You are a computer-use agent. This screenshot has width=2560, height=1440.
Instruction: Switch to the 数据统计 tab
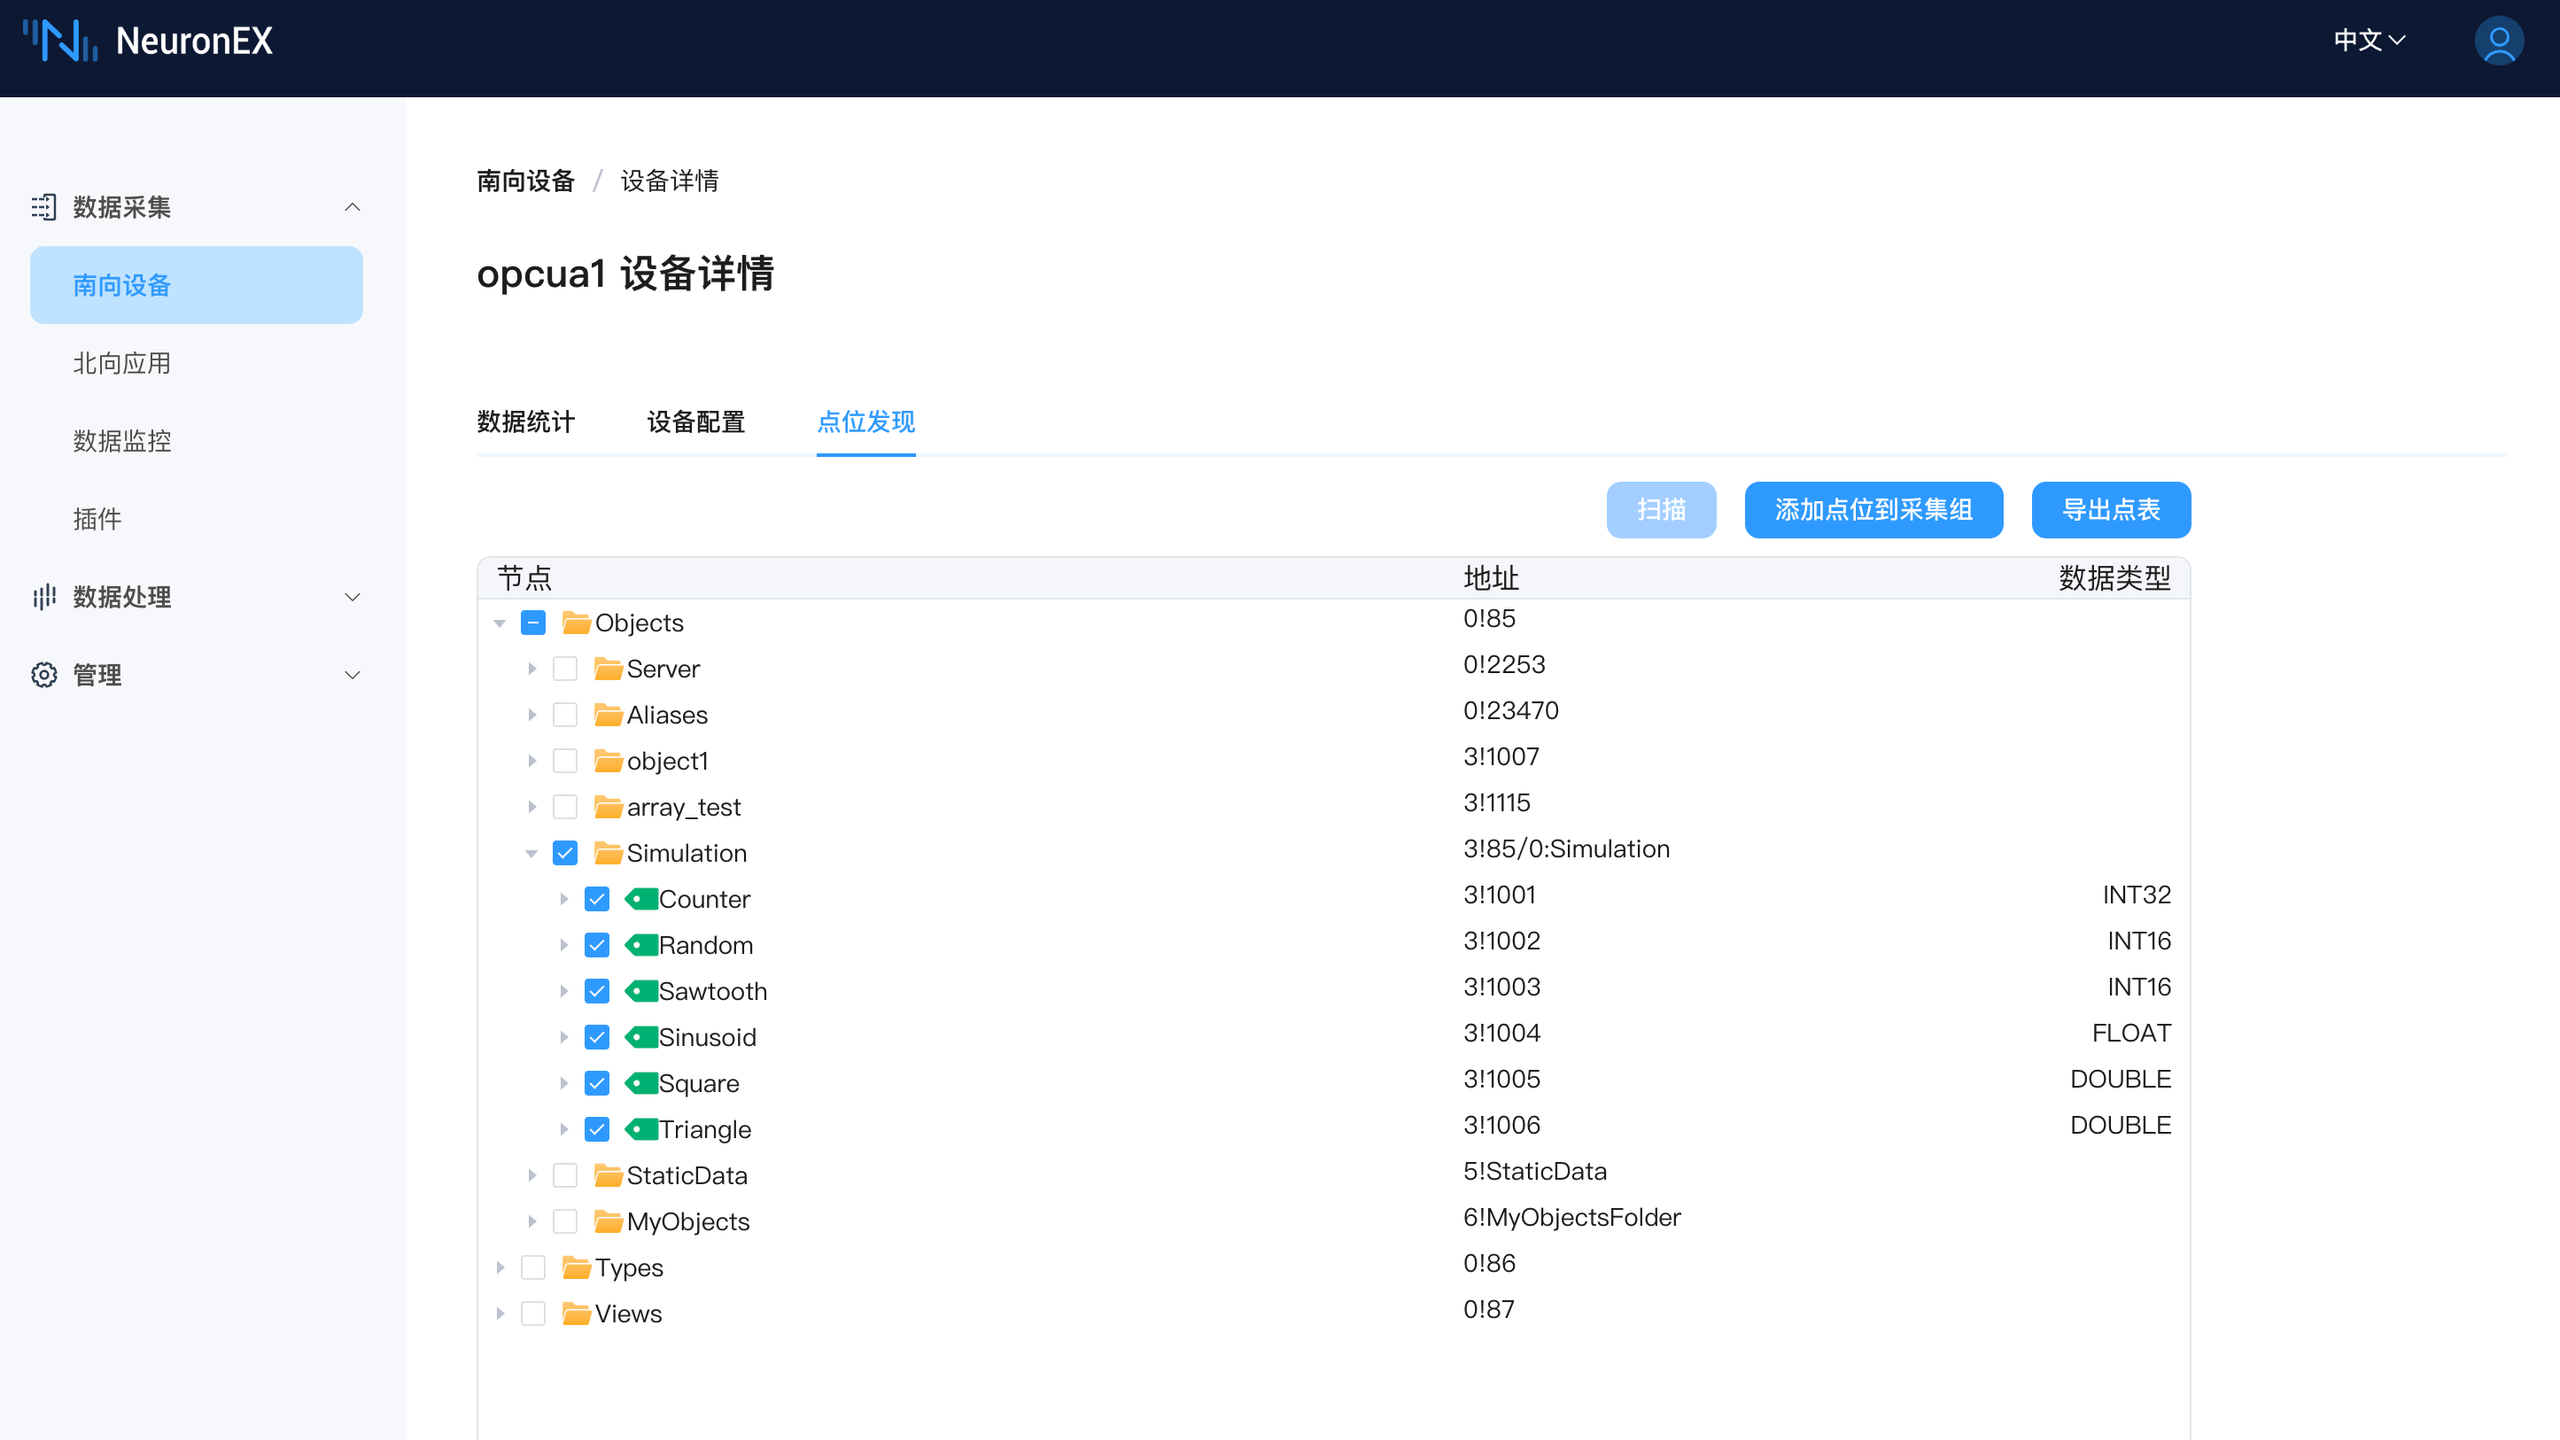(x=525, y=422)
